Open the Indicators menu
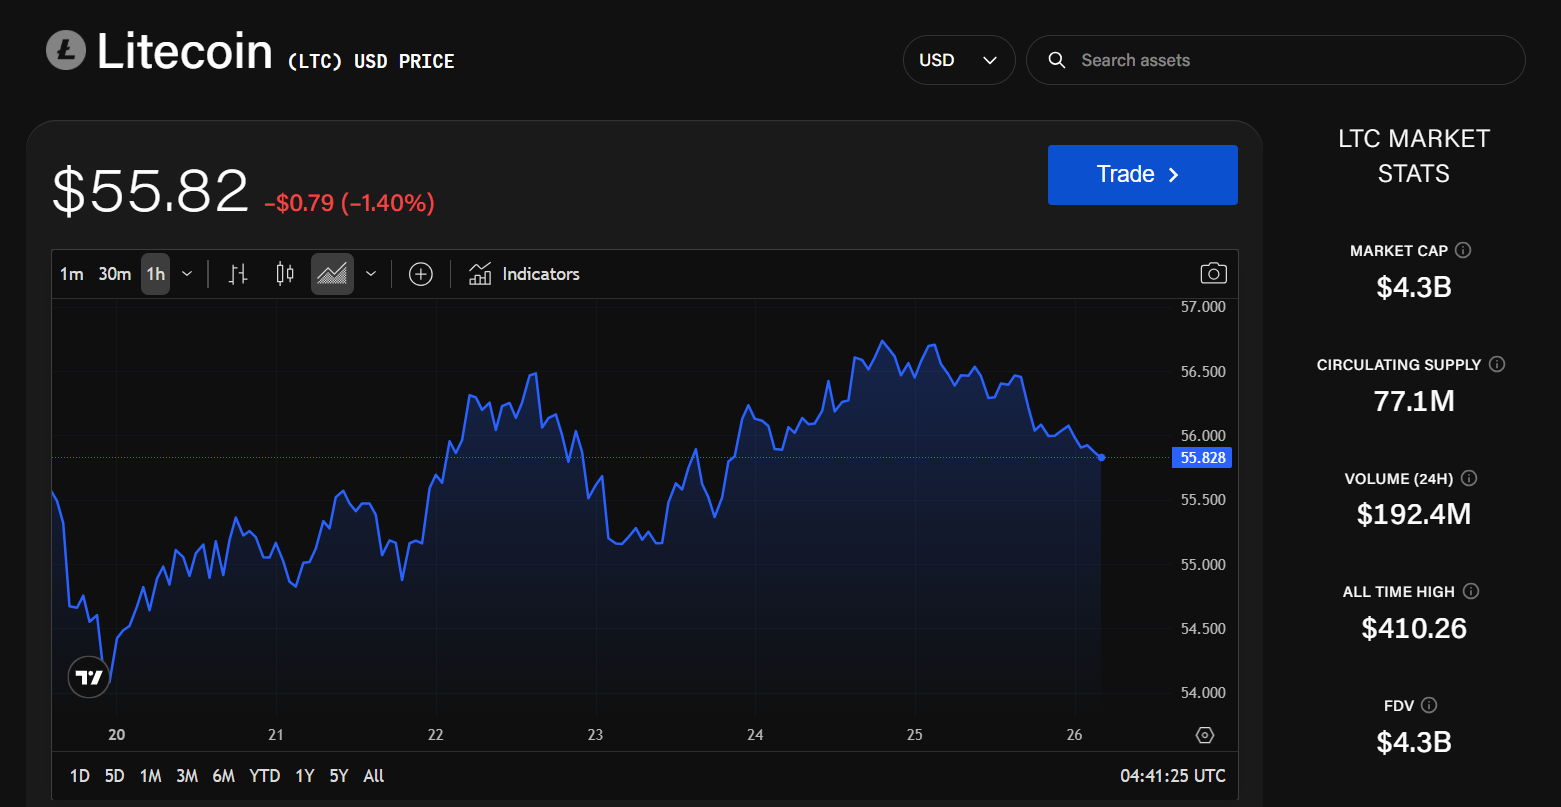Viewport: 1561px width, 807px height. pos(524,274)
